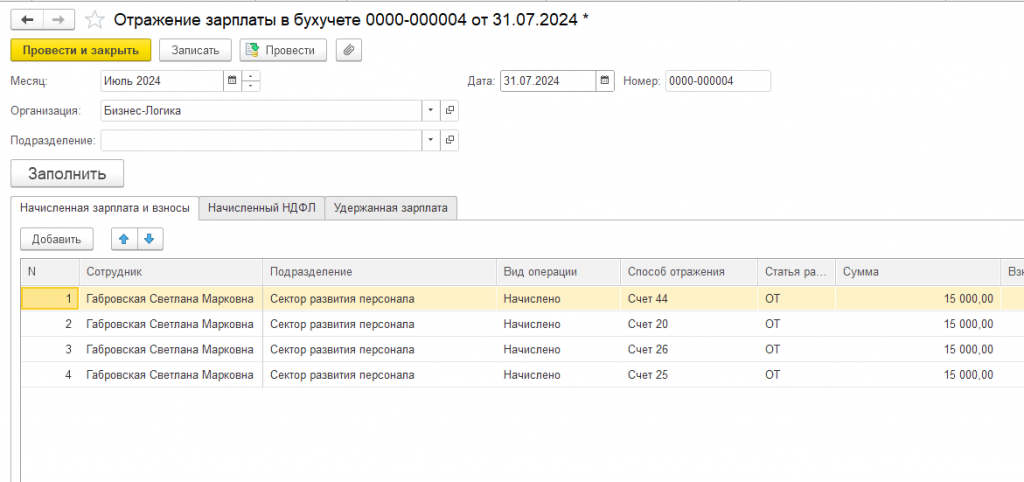Focus the Номер field 0000-000004

click(x=718, y=81)
